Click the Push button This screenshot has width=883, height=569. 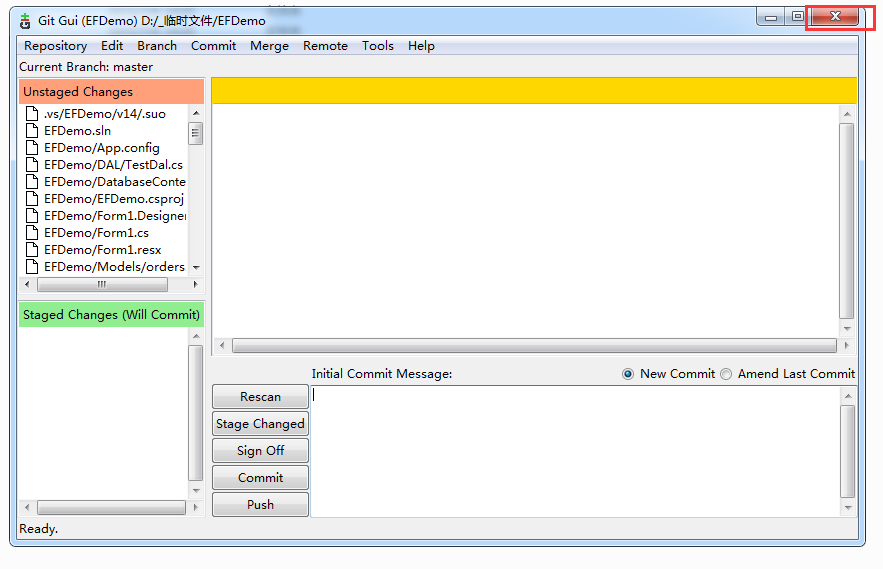point(260,505)
